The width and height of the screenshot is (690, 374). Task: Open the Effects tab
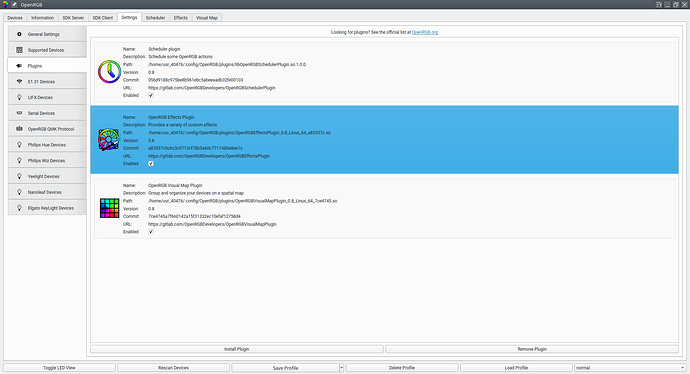180,18
